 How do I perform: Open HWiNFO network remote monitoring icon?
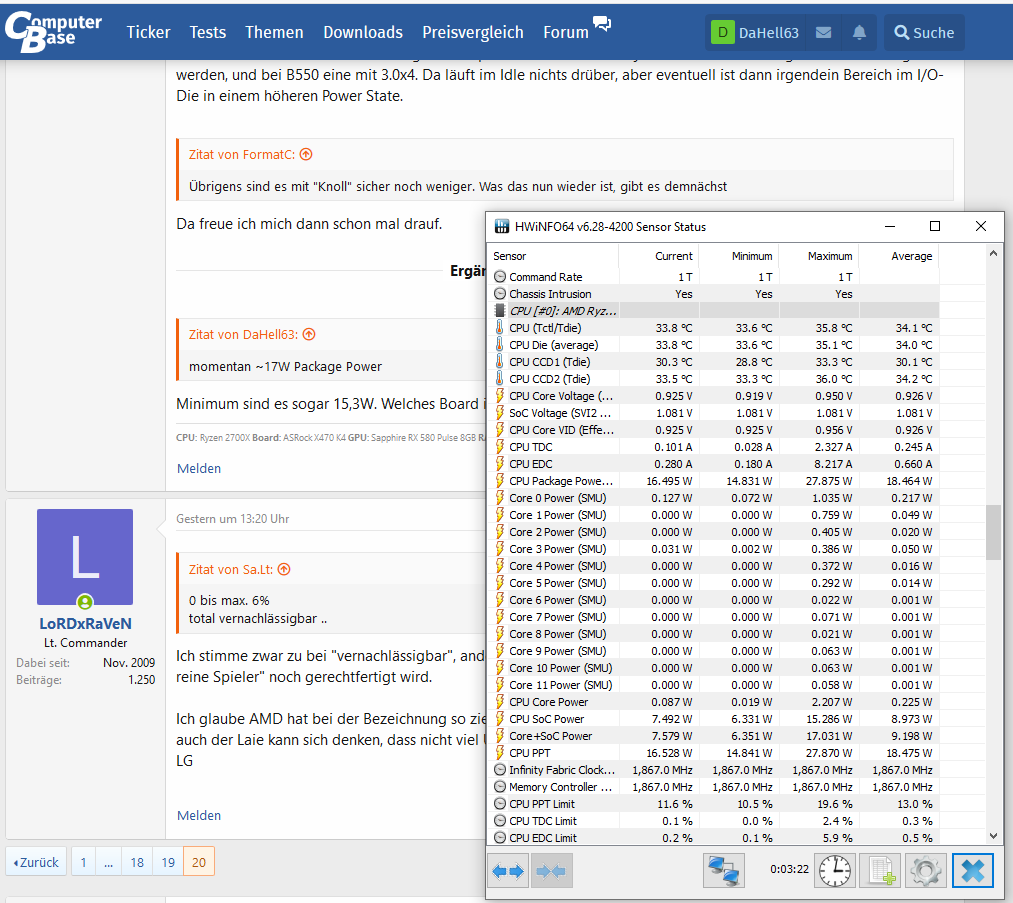tap(724, 871)
